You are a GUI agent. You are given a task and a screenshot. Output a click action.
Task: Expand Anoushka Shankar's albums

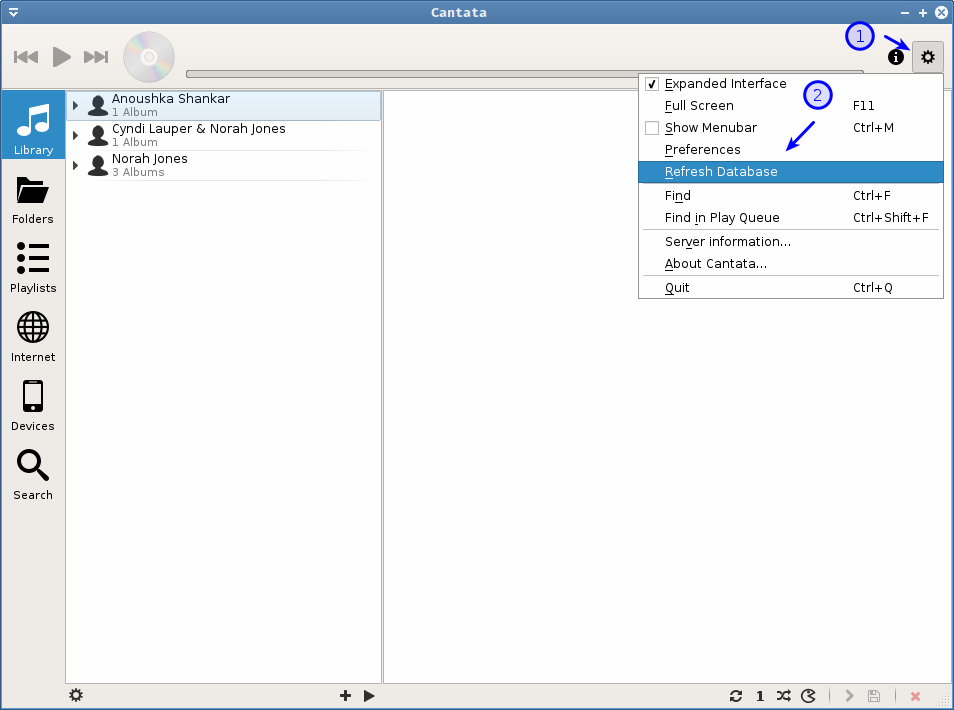click(x=78, y=105)
